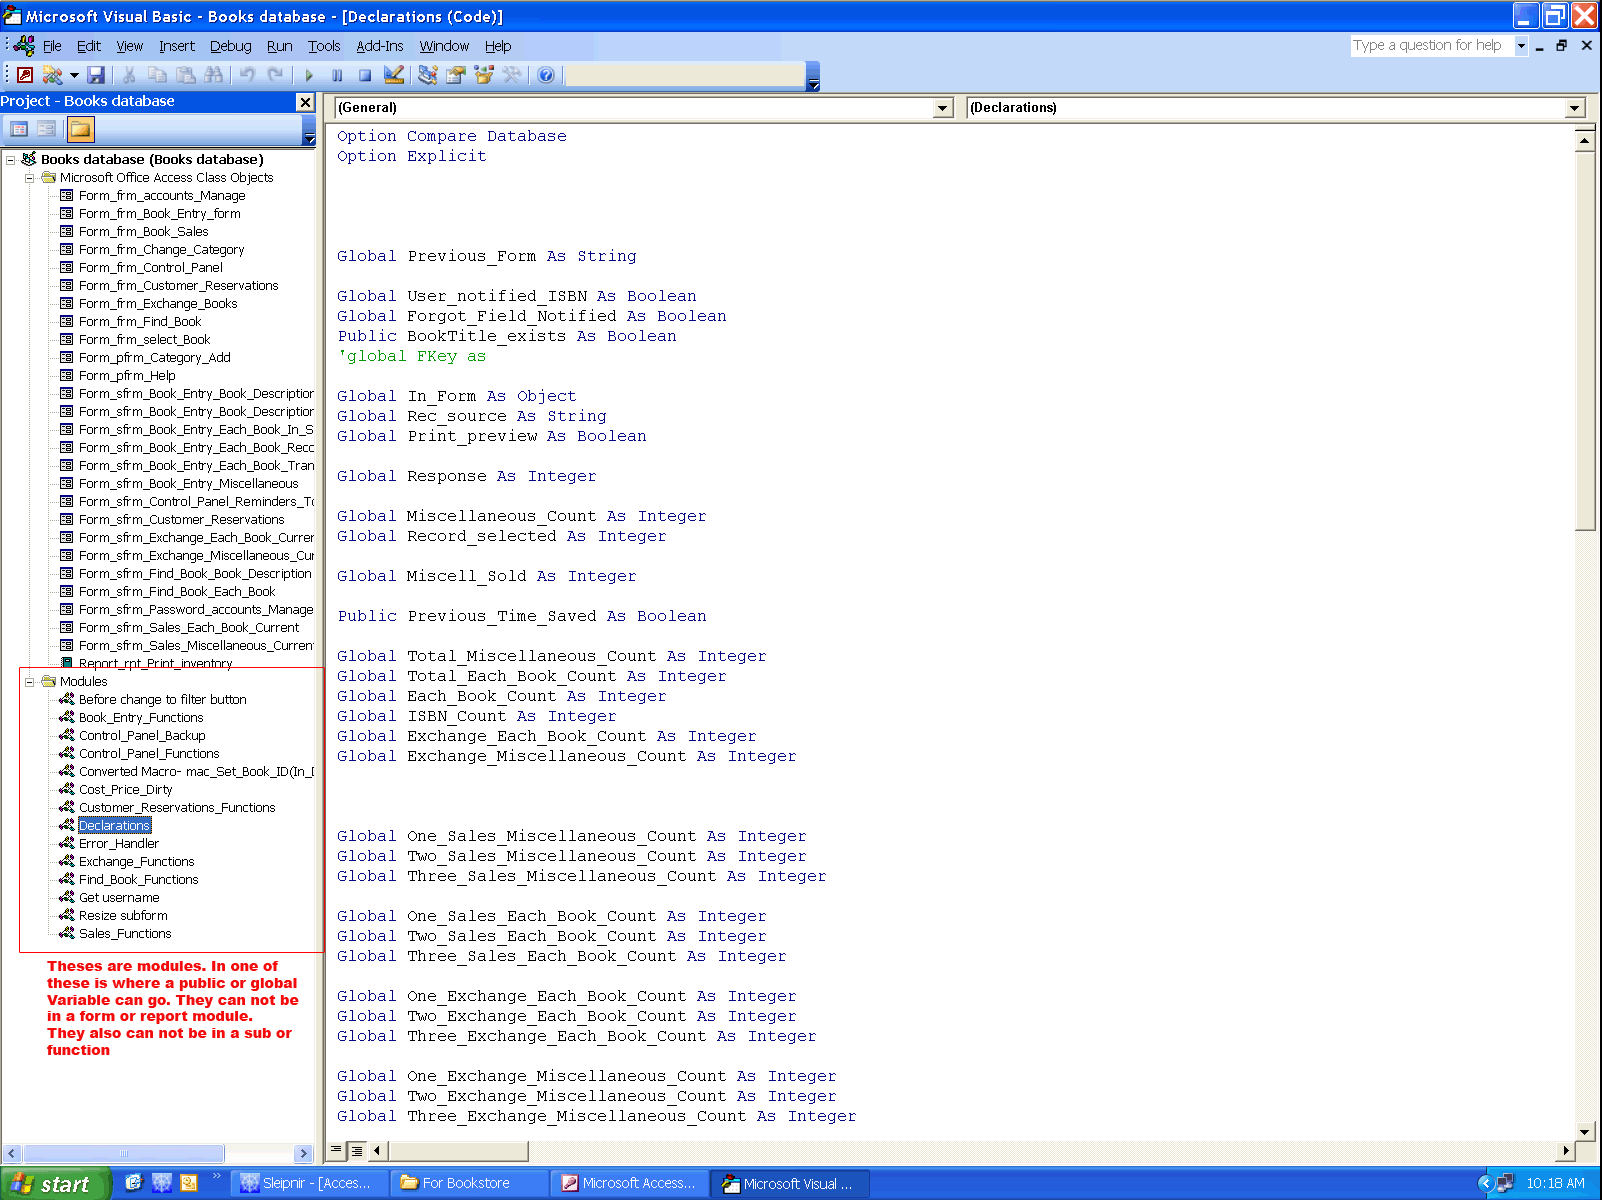The width and height of the screenshot is (1602, 1200).
Task: Collapse Microsoft Office Access Class Objects folder
Action: [x=30, y=178]
